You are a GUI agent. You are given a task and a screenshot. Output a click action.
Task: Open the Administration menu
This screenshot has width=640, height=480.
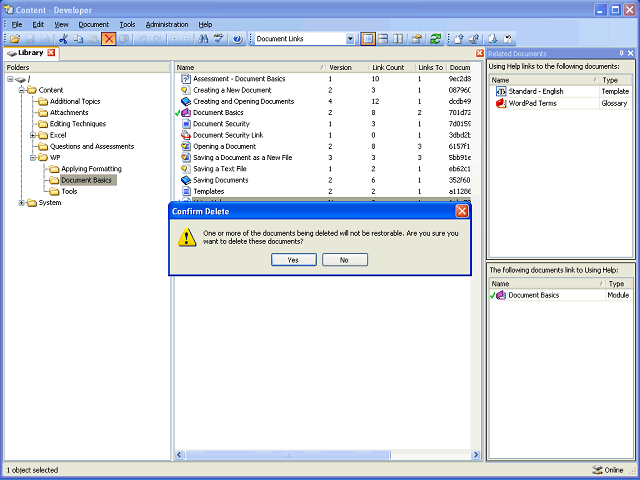pos(167,24)
